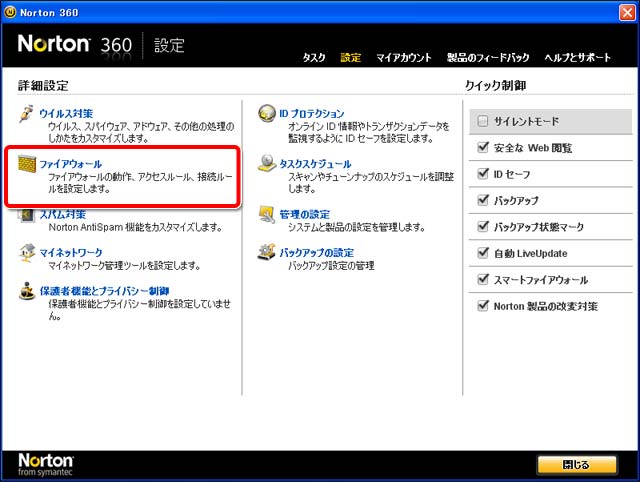Image resolution: width=640 pixels, height=482 pixels.
Task: Open the 管理の設定 link
Action: [304, 214]
